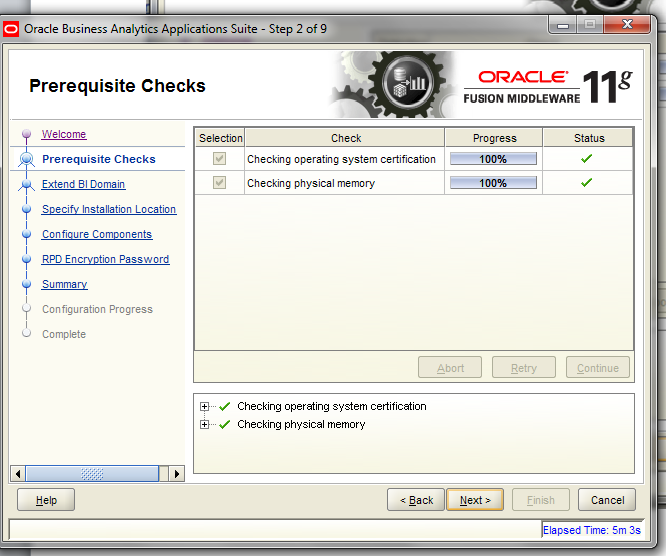Click the right arrow of navigation scrollbar
666x556 pixels.
click(x=177, y=474)
